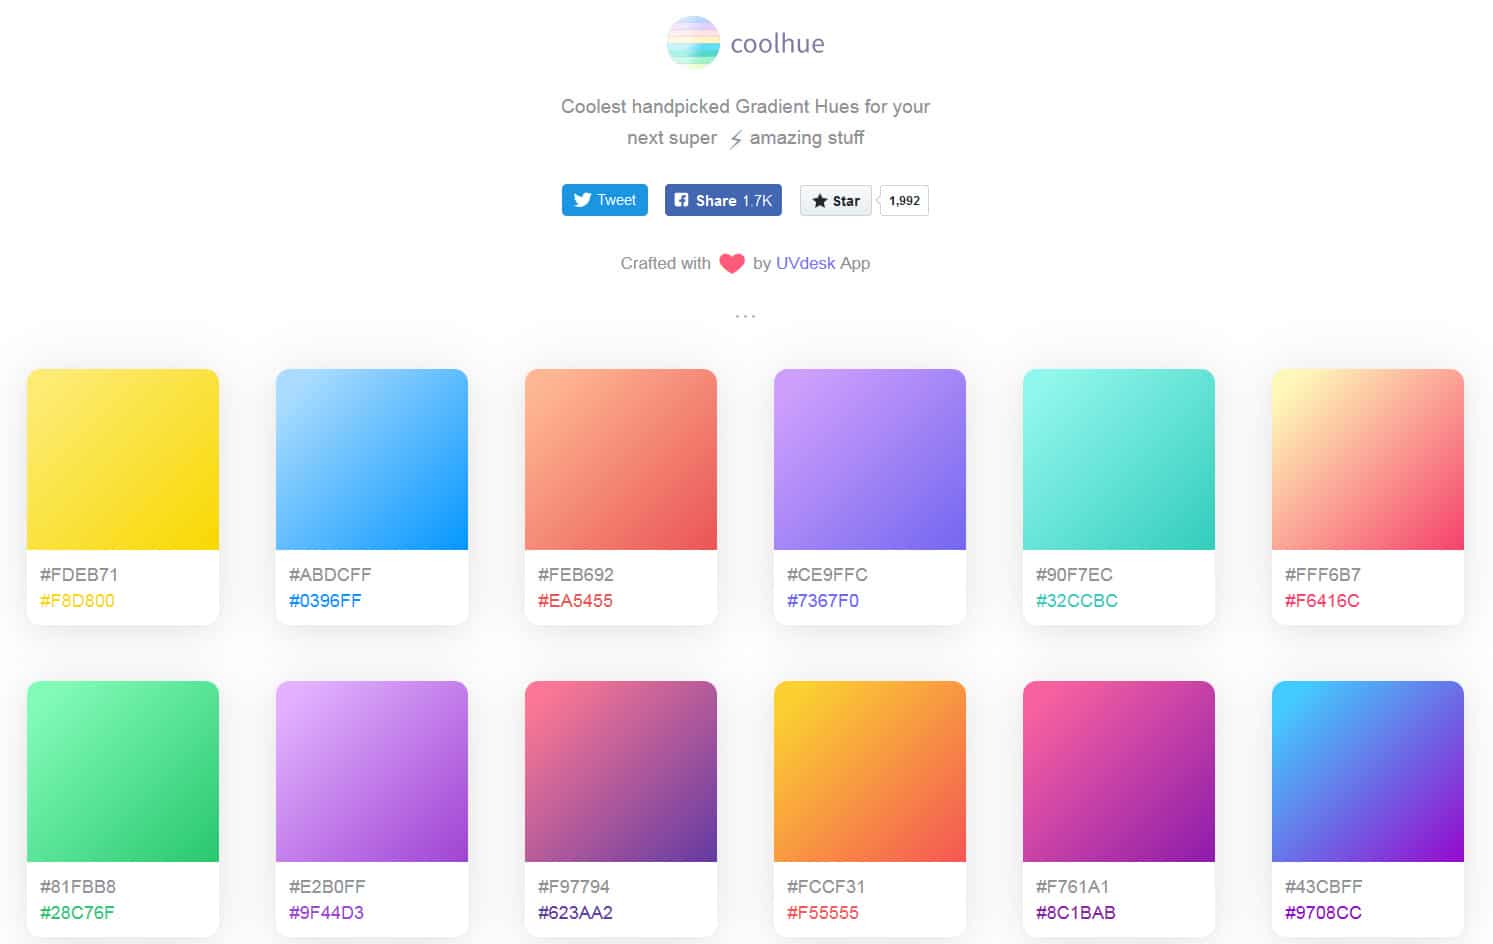Select the teal #90F7EC gradient swatch
Screen dimensions: 1493x944
1119,459
